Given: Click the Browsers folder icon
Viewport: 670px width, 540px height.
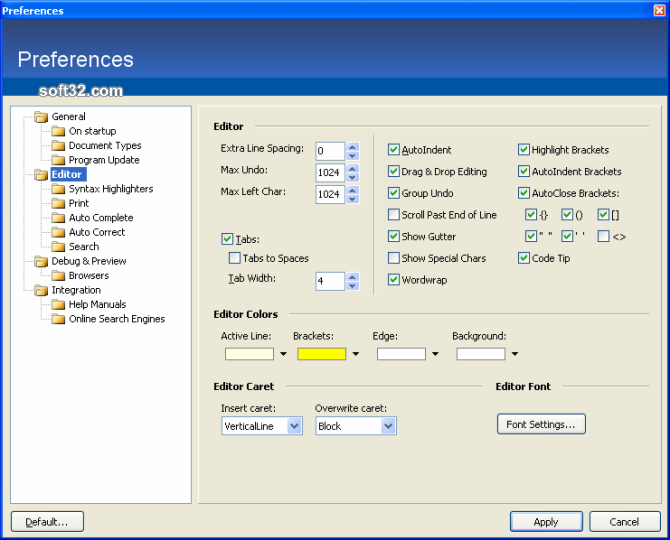Looking at the screenshot, I should [58, 276].
